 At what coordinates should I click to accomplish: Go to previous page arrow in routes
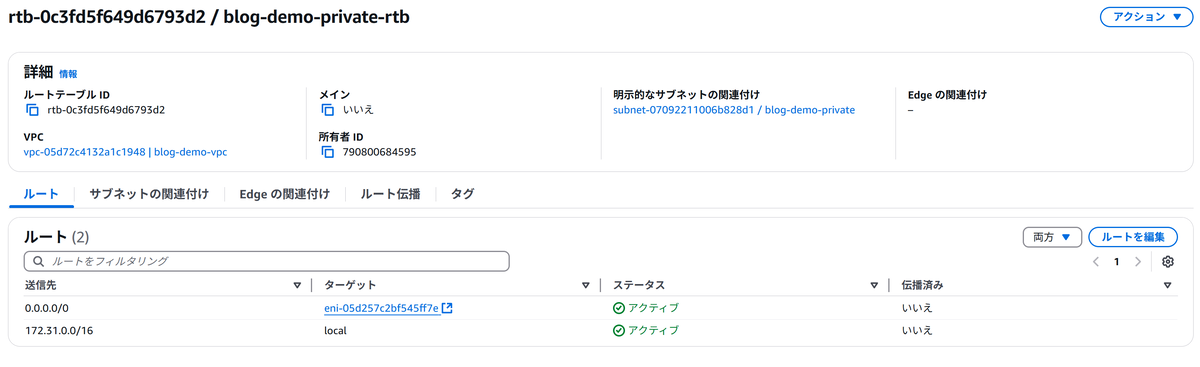point(1096,262)
